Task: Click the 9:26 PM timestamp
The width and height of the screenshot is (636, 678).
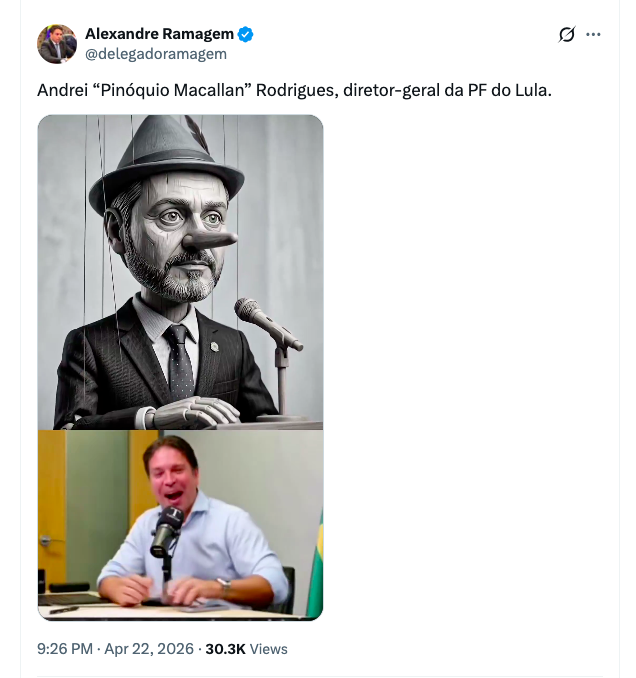Action: click(65, 649)
